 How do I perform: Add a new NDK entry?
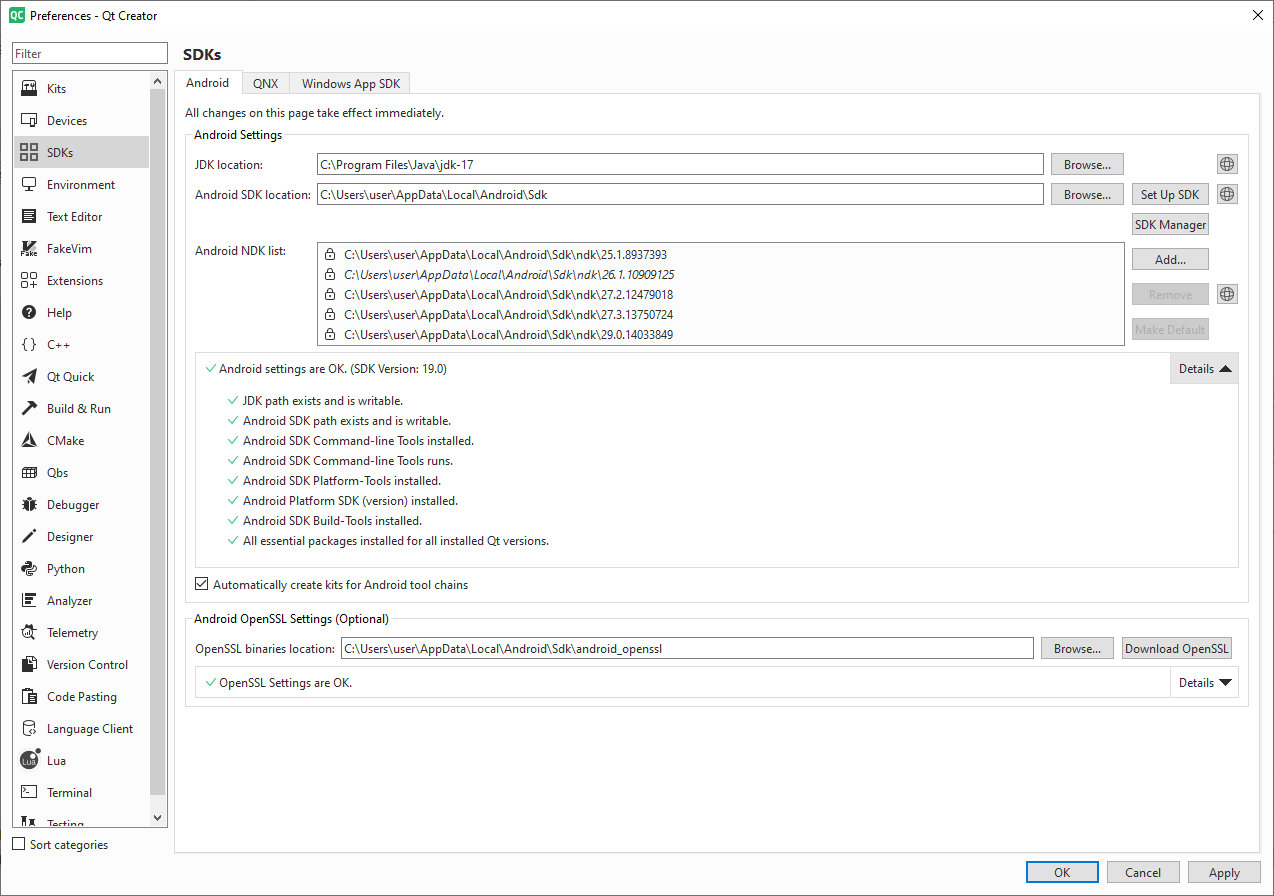click(x=1170, y=259)
